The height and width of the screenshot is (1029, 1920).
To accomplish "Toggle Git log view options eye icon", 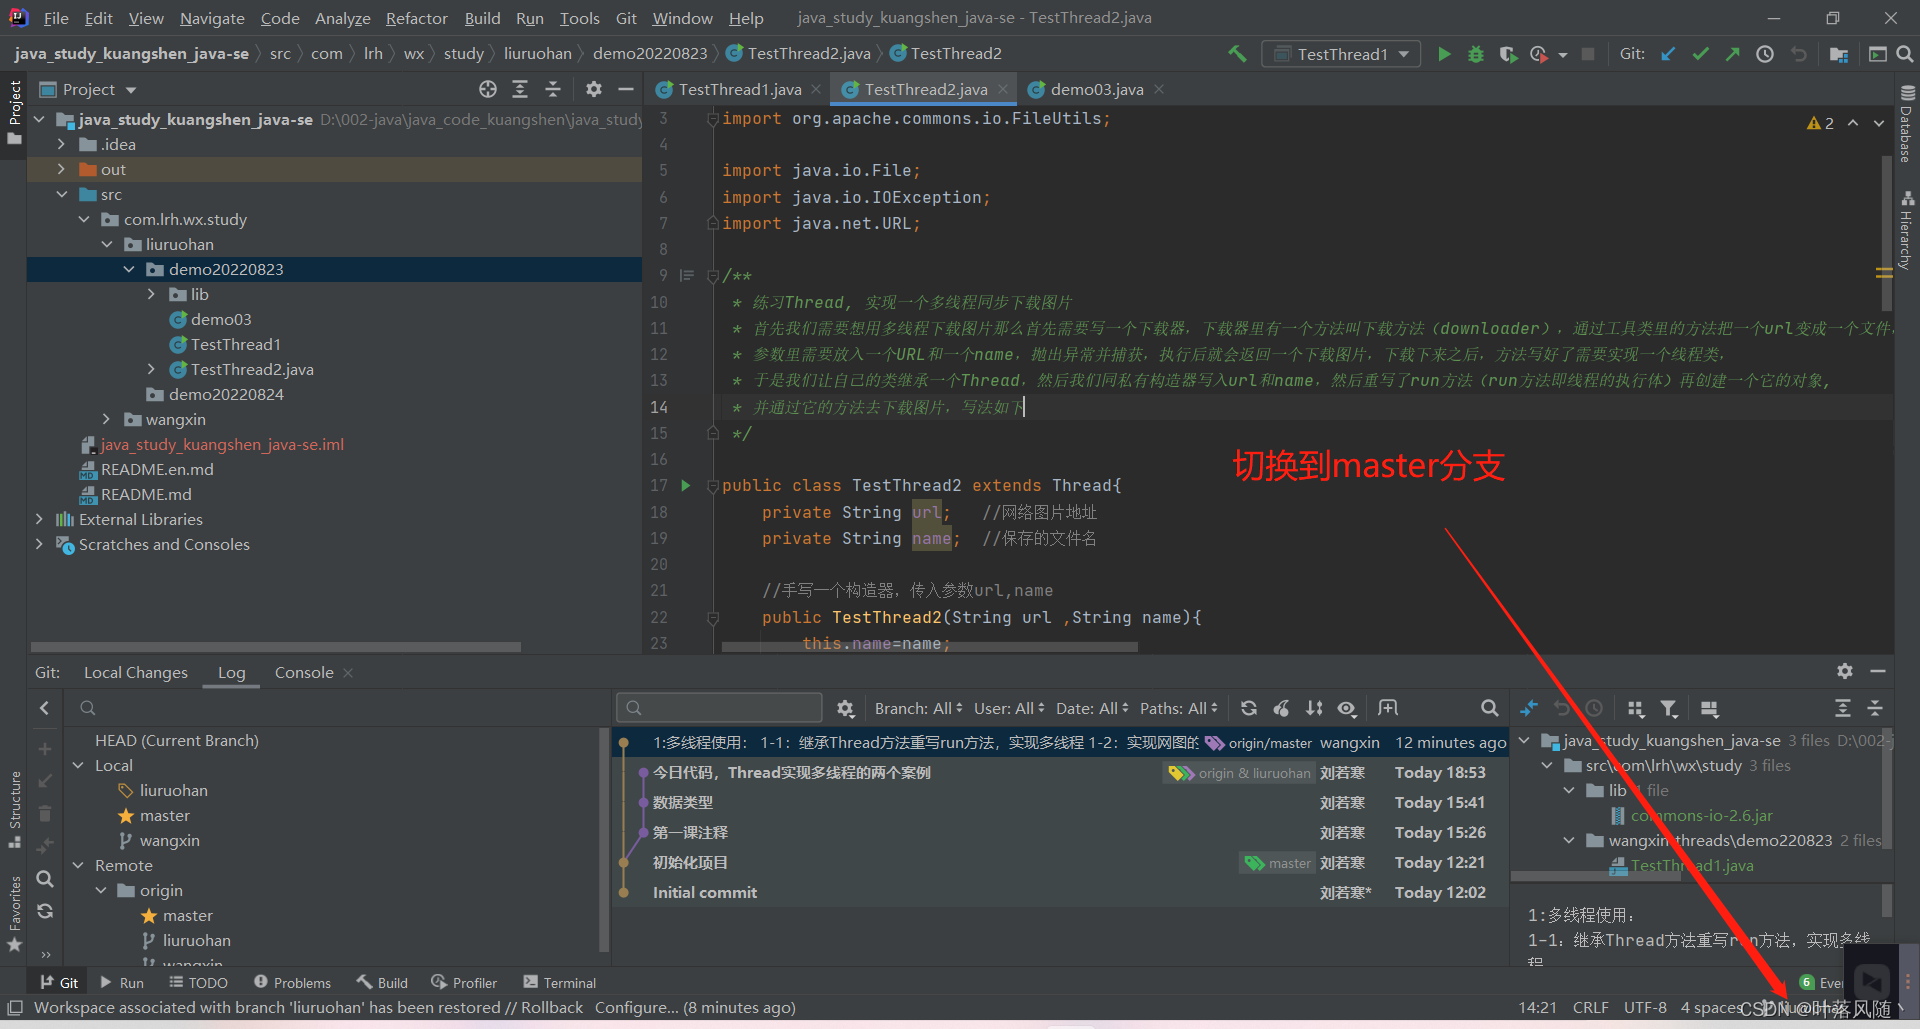I will (x=1347, y=708).
